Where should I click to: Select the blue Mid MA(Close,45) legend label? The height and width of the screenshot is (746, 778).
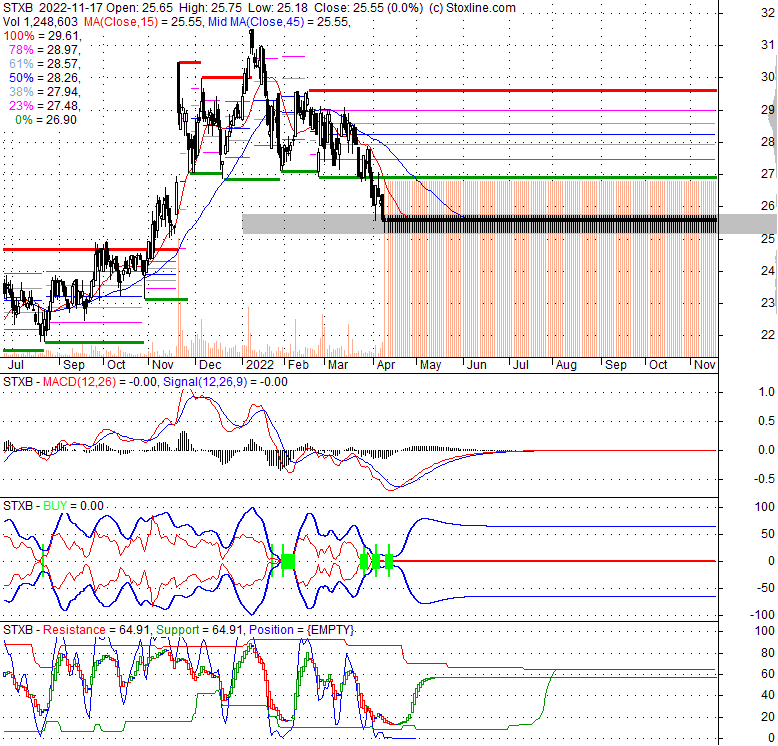[256, 22]
